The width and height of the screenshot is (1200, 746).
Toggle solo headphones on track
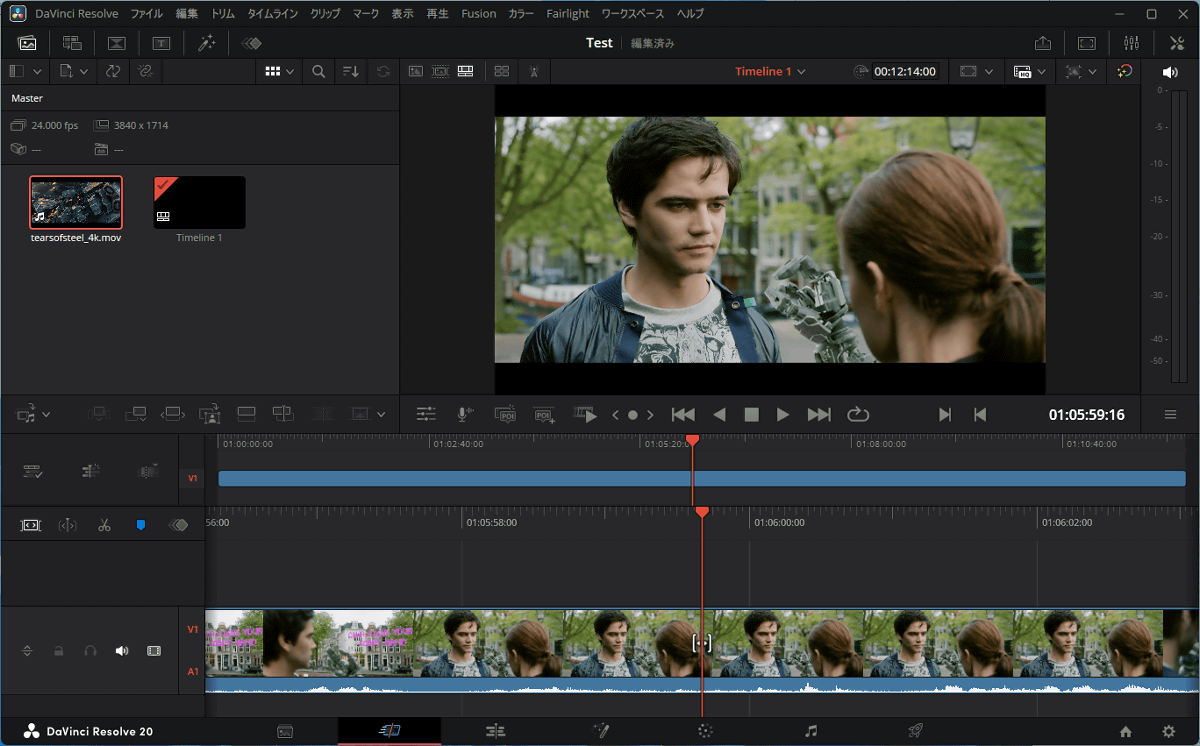pos(91,651)
